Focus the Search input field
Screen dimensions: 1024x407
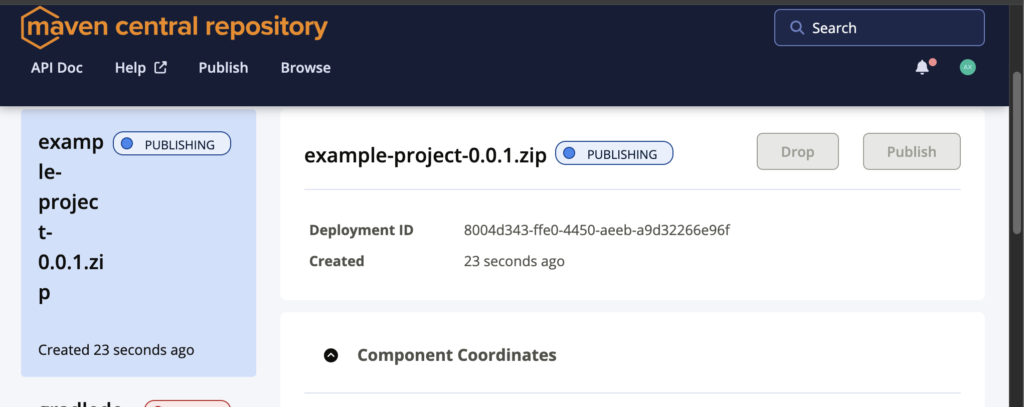tap(890, 28)
